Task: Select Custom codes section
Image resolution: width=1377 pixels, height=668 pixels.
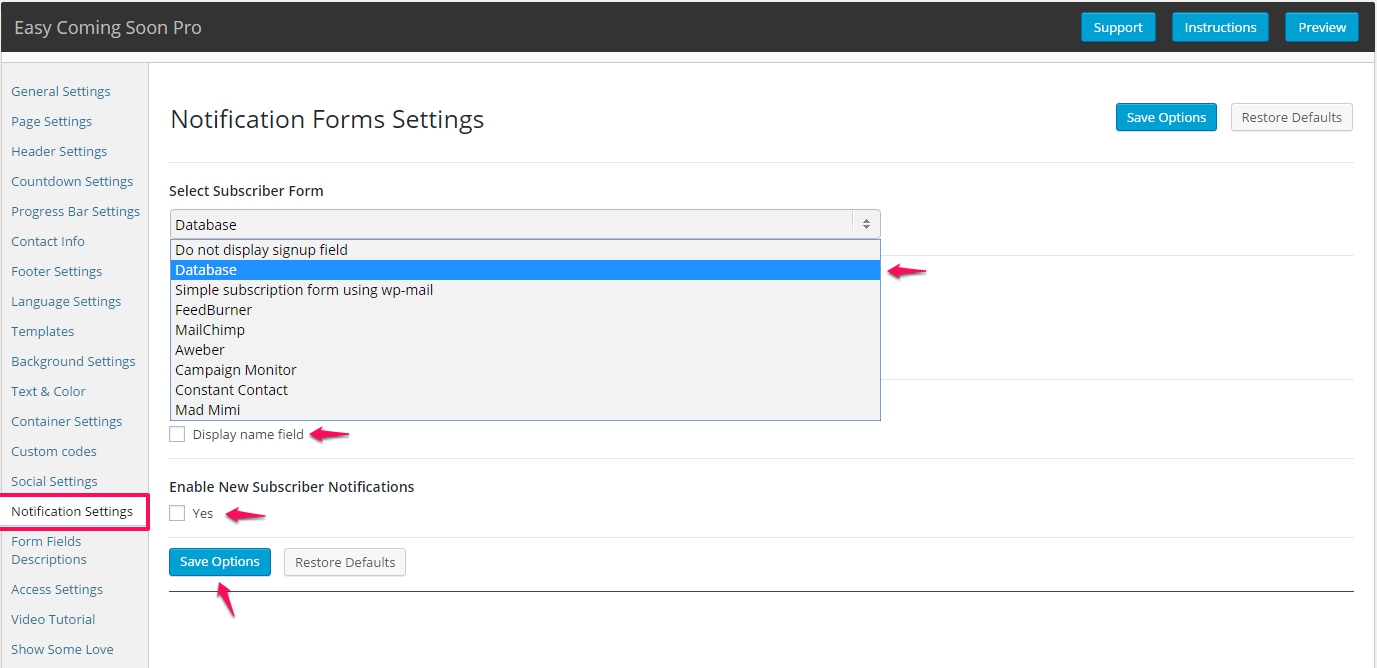Action: [x=54, y=451]
